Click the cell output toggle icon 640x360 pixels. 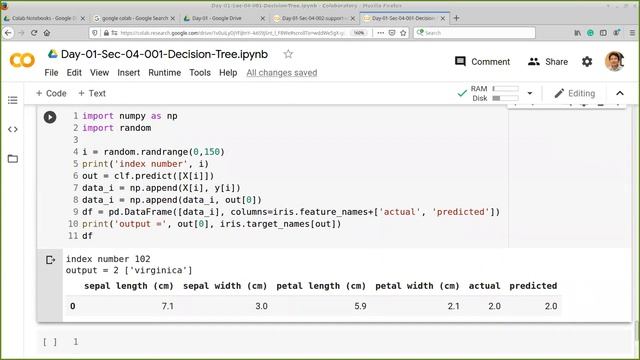(50, 260)
